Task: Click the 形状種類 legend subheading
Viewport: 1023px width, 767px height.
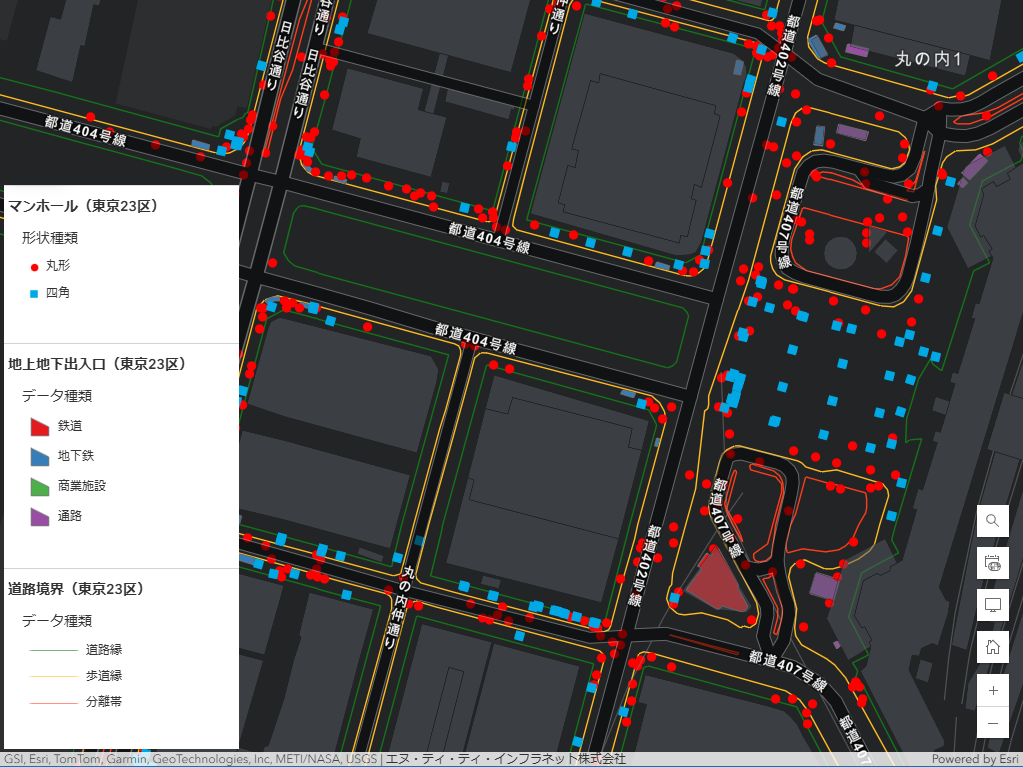Action: coord(50,237)
